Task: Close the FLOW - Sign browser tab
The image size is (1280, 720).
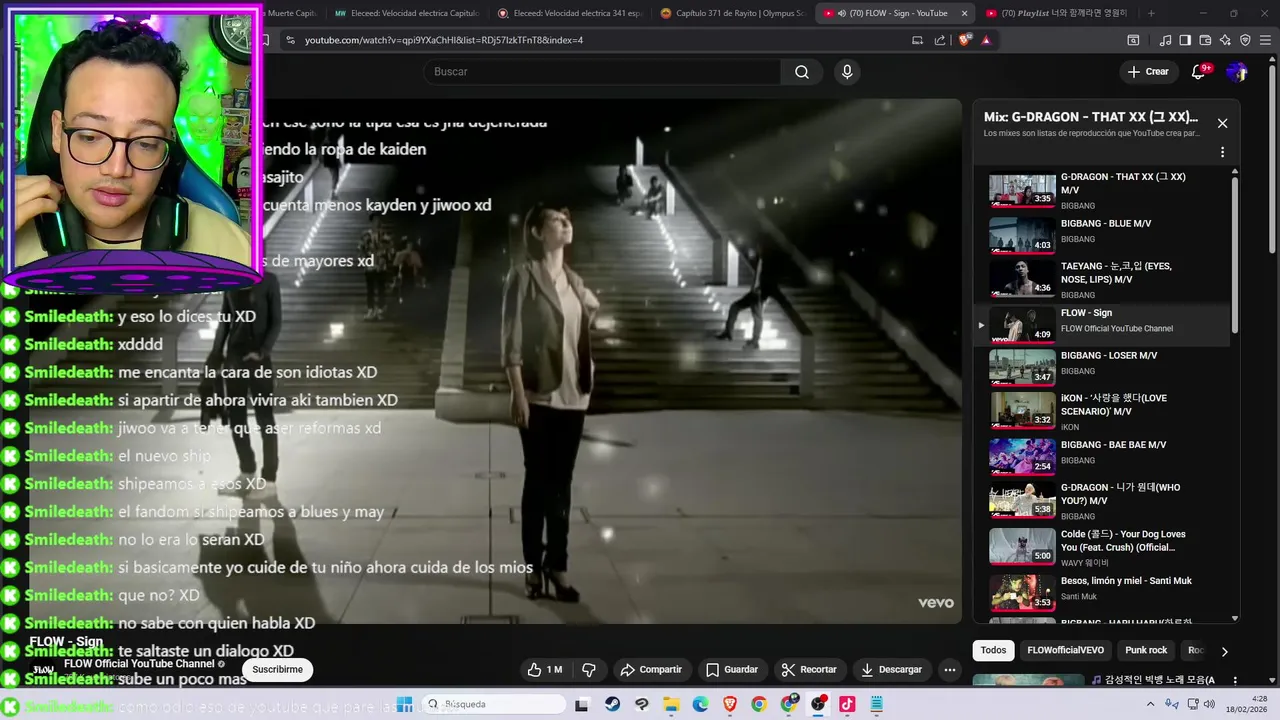Action: 964,13
